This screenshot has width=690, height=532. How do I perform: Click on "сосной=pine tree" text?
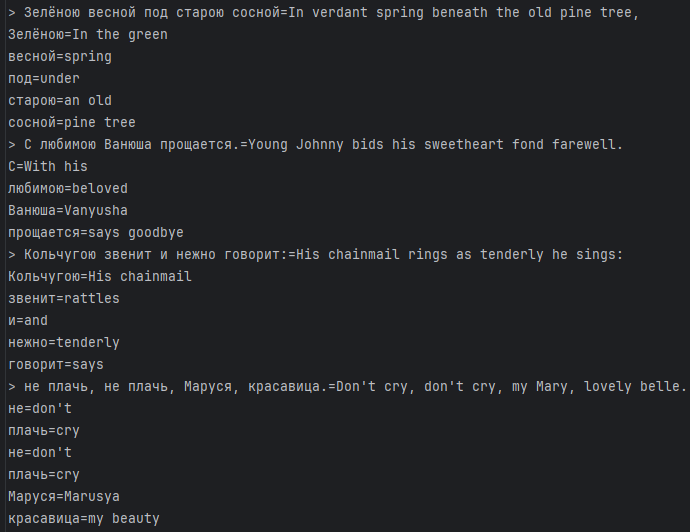pos(72,122)
